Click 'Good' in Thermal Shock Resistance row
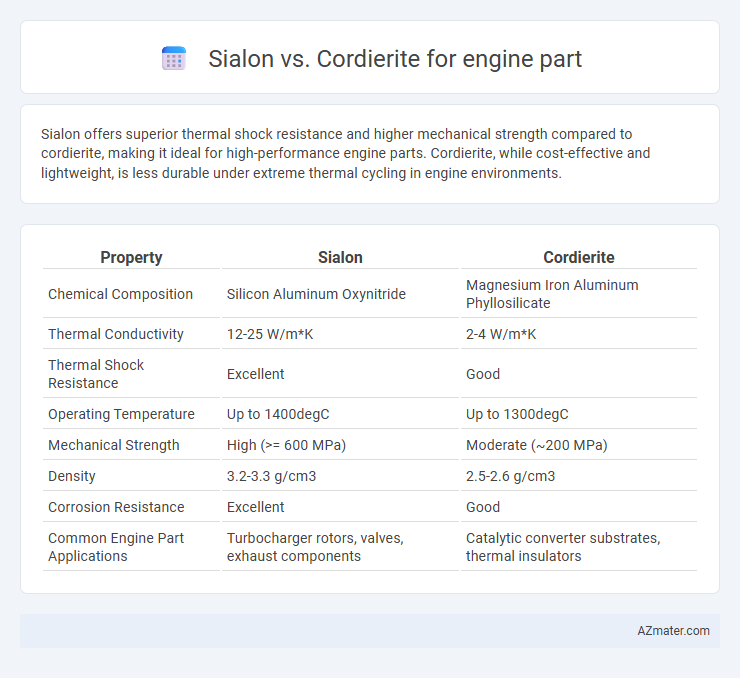Screen dimensions: 740x678 (483, 374)
